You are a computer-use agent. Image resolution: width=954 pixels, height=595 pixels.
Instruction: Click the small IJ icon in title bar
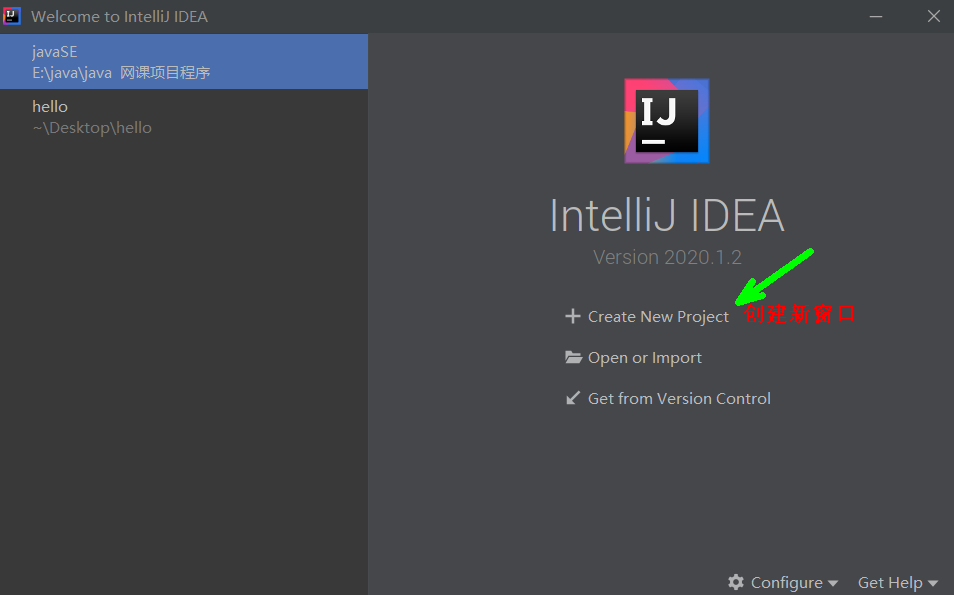tap(13, 16)
